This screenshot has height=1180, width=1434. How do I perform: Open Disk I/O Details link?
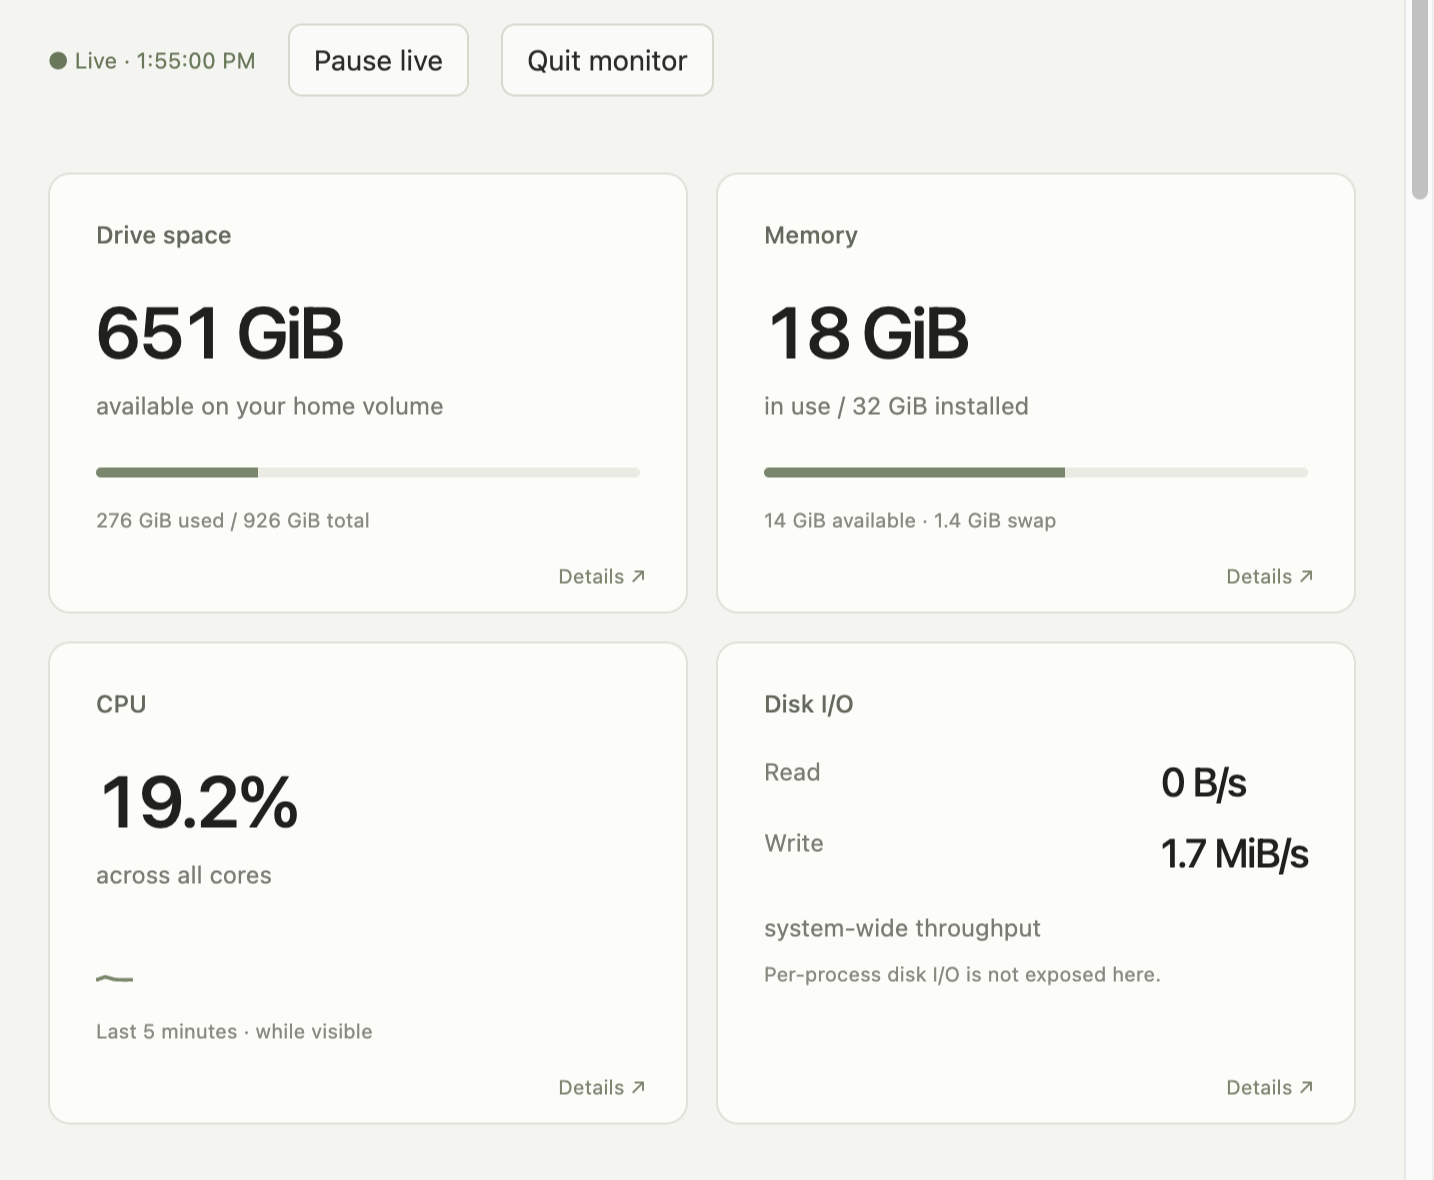coord(1270,1087)
